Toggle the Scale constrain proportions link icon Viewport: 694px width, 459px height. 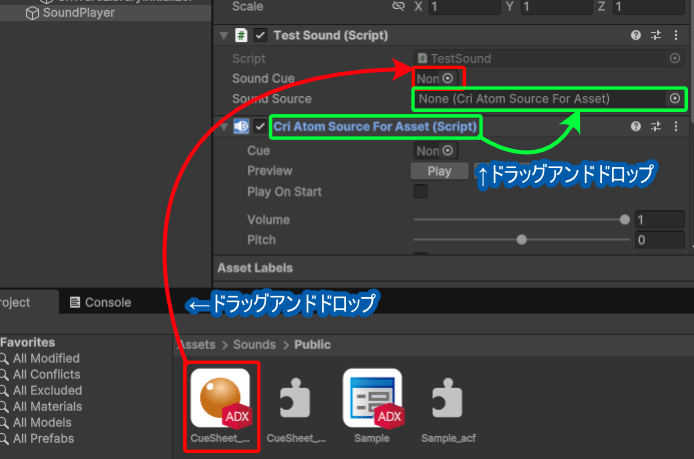tap(398, 6)
